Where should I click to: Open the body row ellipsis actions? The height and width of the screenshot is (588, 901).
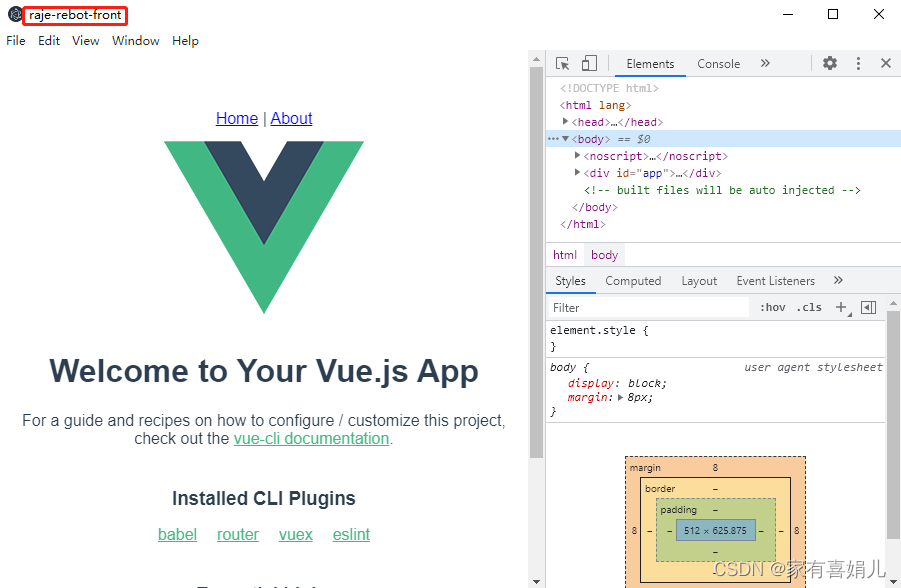553,139
